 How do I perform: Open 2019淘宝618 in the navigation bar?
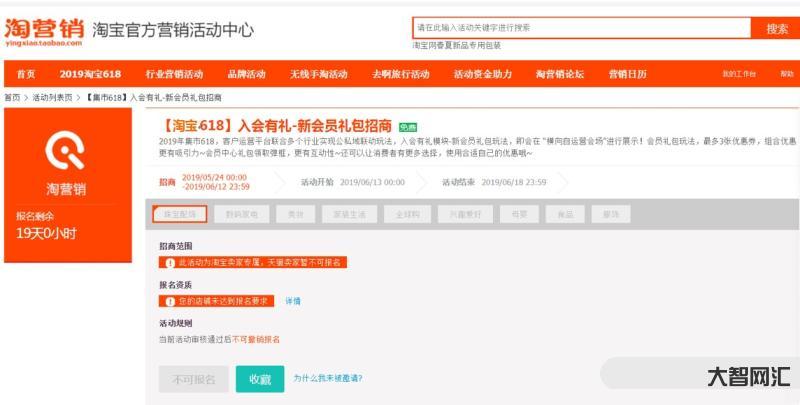(89, 74)
